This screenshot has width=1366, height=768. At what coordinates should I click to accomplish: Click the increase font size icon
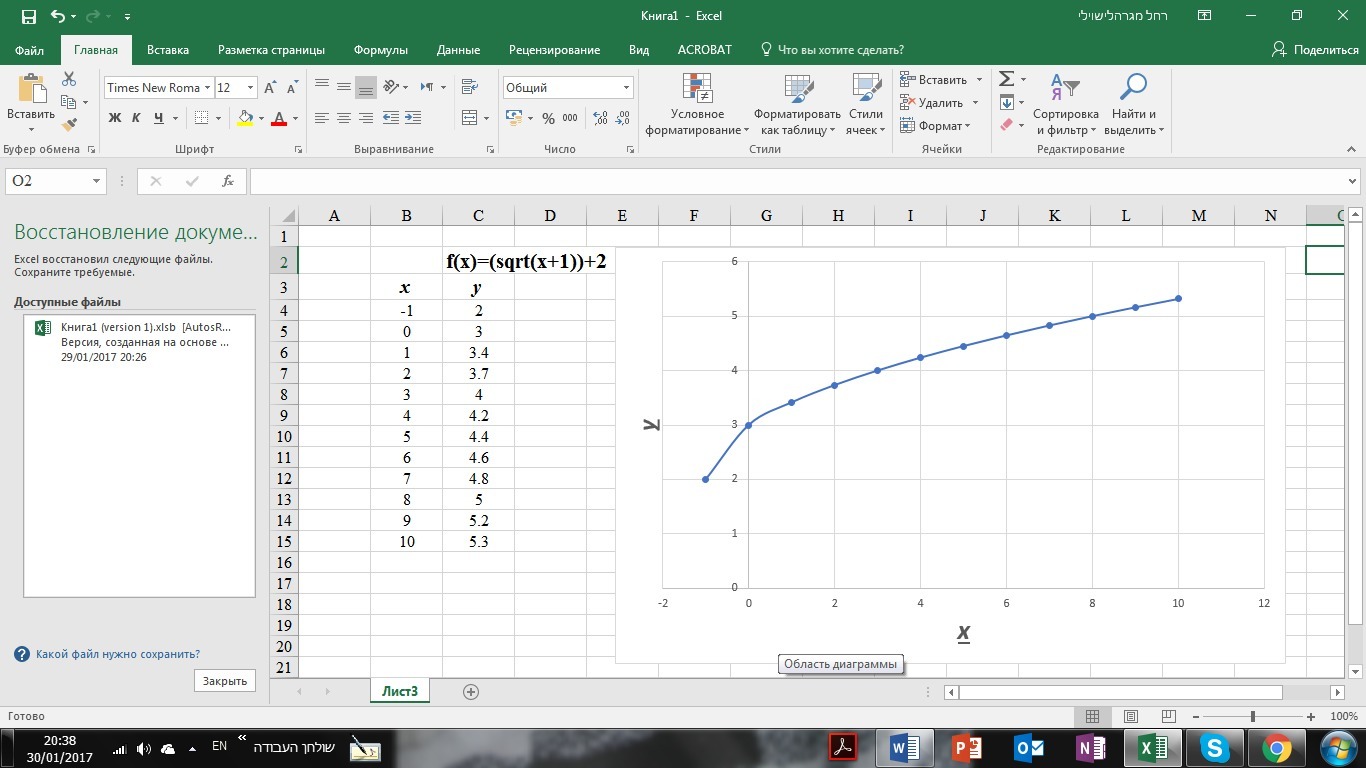270,88
